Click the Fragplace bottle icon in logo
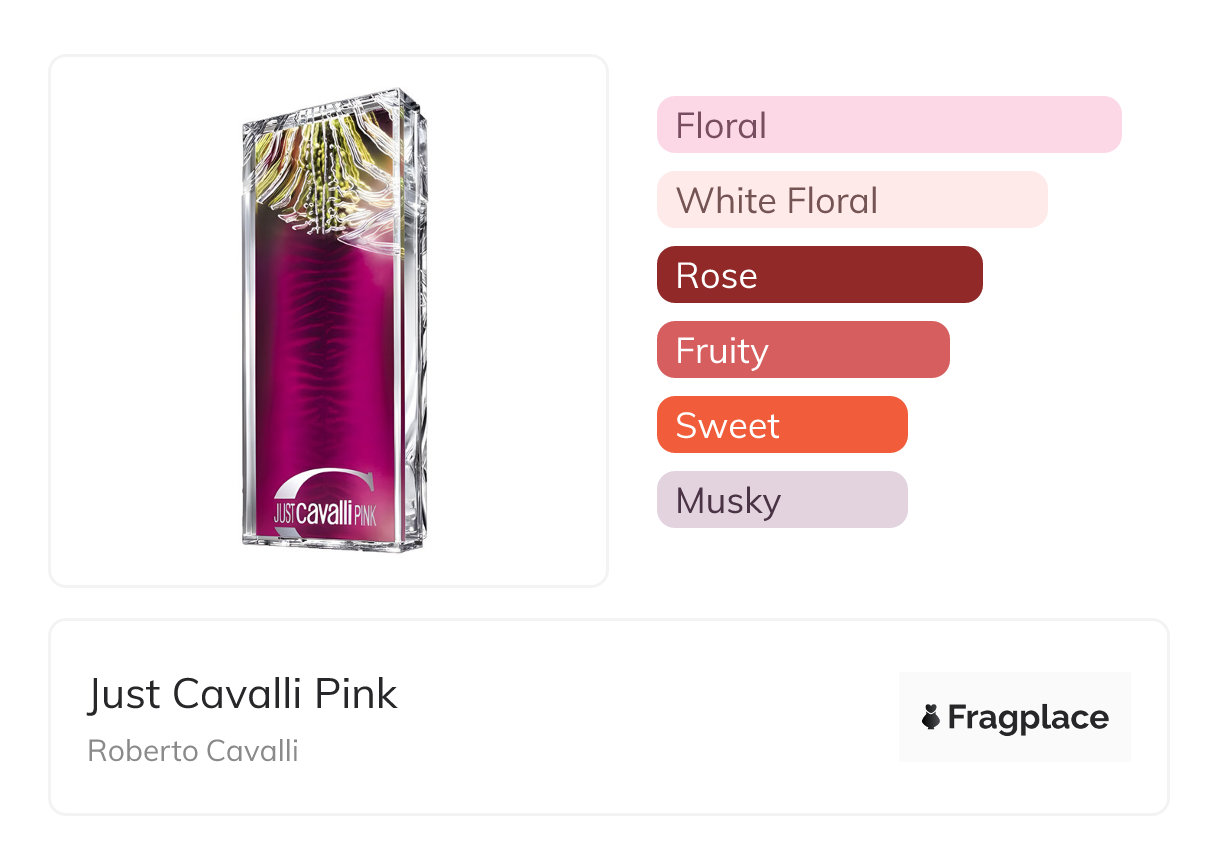The width and height of the screenshot is (1218, 864). [932, 717]
